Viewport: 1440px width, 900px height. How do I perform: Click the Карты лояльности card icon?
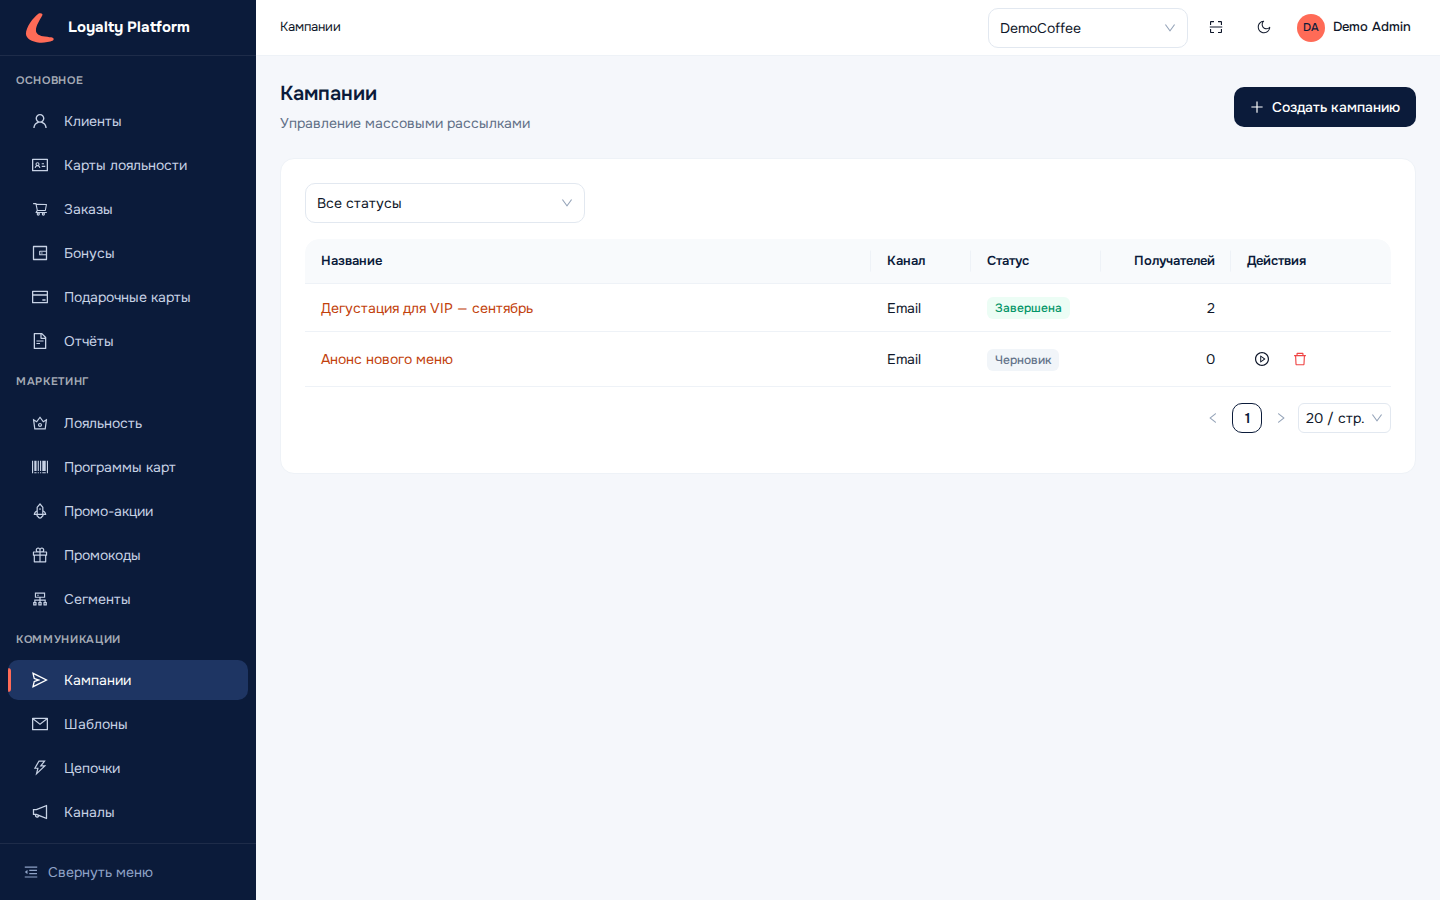tap(40, 165)
